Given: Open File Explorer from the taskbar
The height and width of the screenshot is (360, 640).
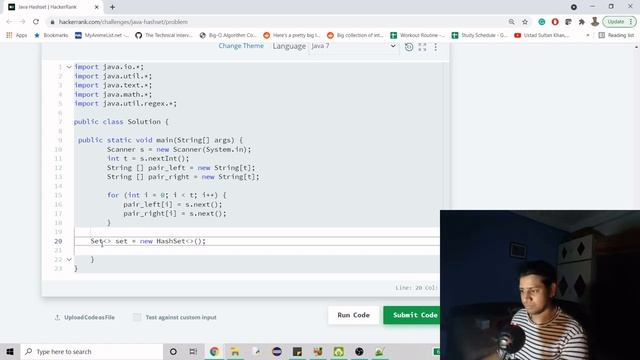Looking at the screenshot, I should [x=235, y=351].
